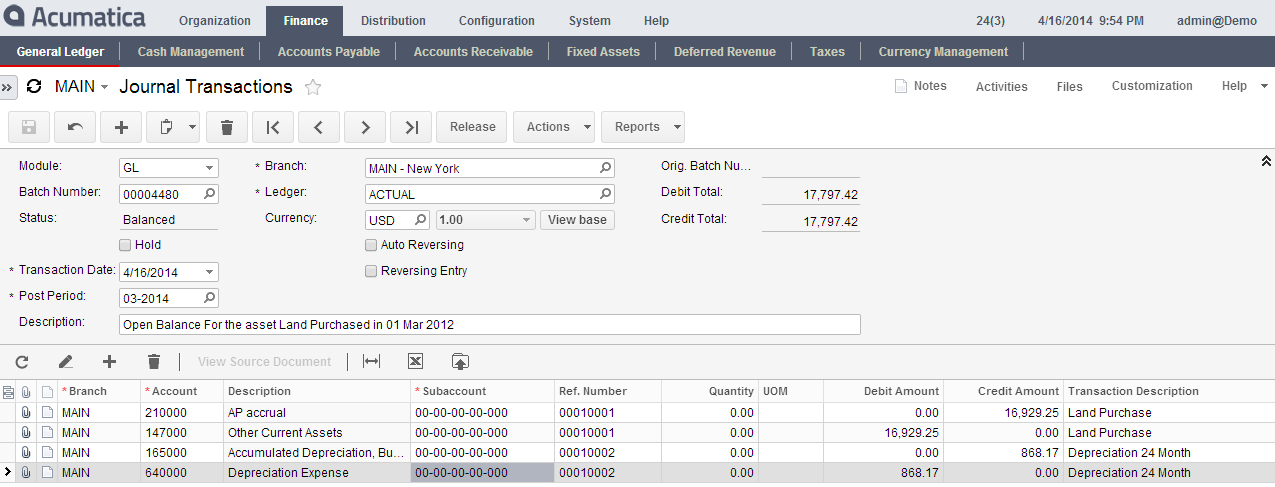Expand the Actions menu

553,127
